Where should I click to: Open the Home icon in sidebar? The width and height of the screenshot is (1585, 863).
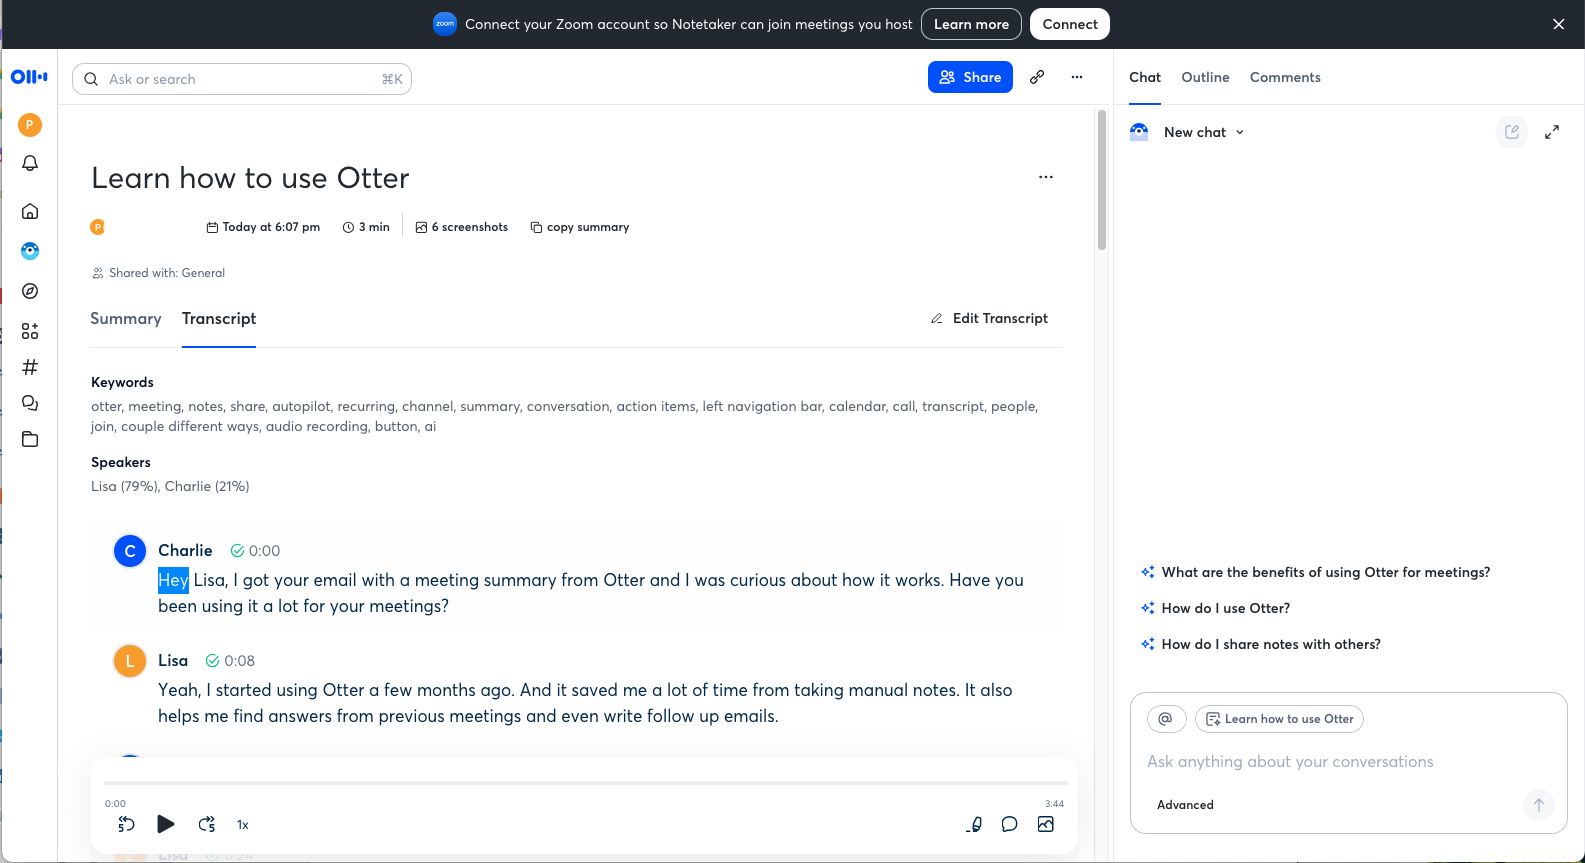pos(30,211)
